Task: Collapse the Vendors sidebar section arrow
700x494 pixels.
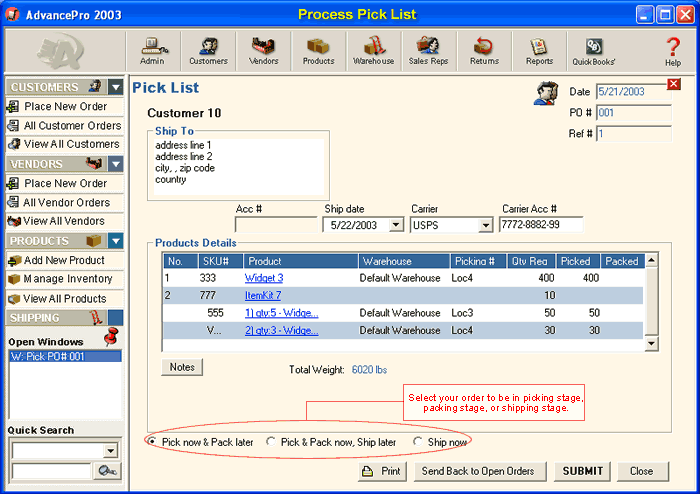Action: pos(116,164)
